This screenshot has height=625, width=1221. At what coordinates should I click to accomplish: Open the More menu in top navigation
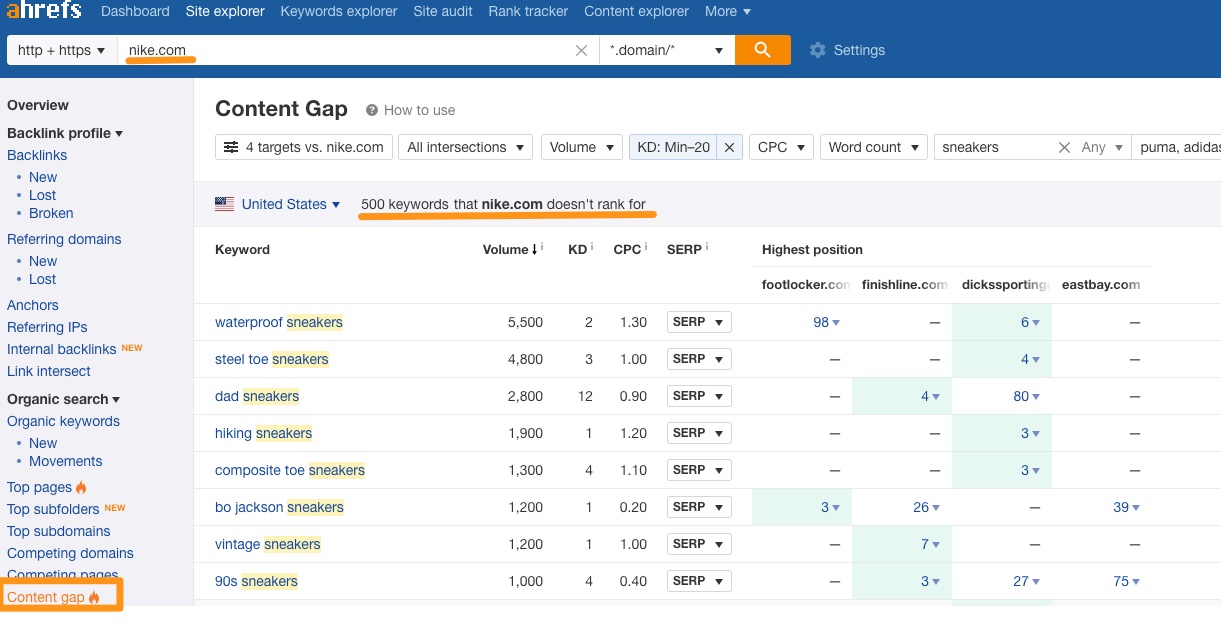coord(727,12)
